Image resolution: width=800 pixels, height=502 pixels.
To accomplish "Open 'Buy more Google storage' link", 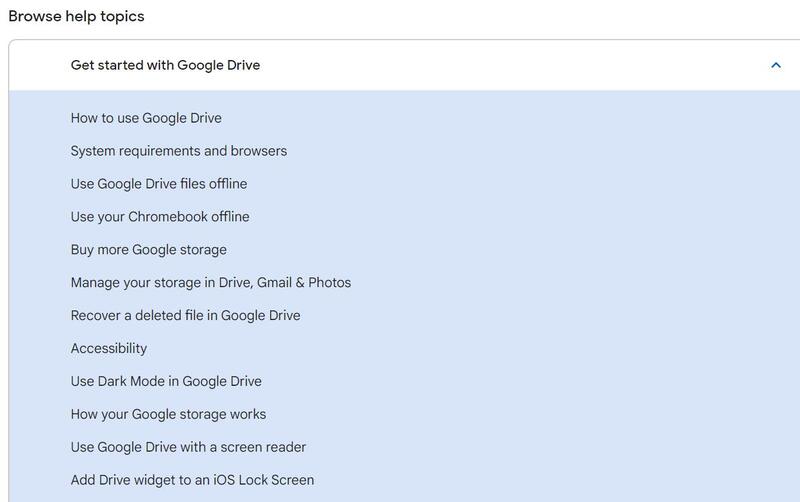I will (x=148, y=249).
